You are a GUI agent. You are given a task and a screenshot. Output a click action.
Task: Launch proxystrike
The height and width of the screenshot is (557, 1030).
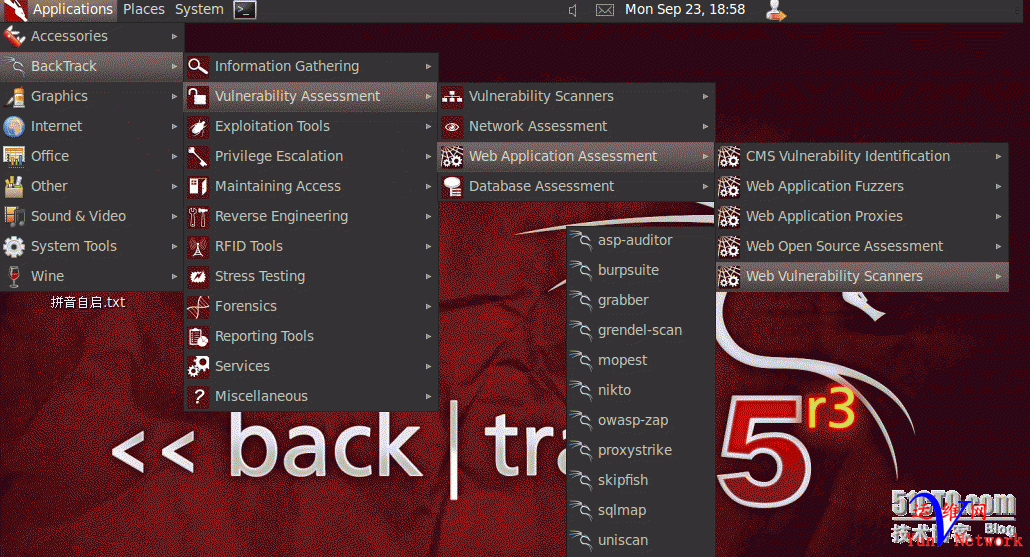(x=641, y=451)
